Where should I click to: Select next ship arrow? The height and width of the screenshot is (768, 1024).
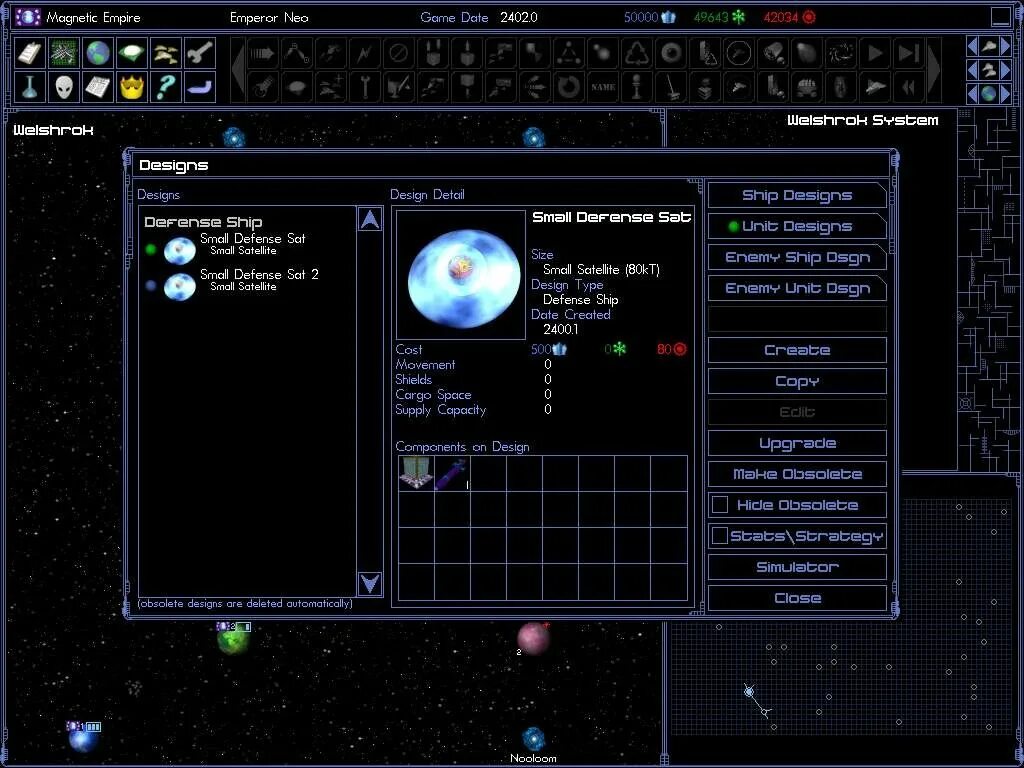pyautogui.click(x=1006, y=46)
